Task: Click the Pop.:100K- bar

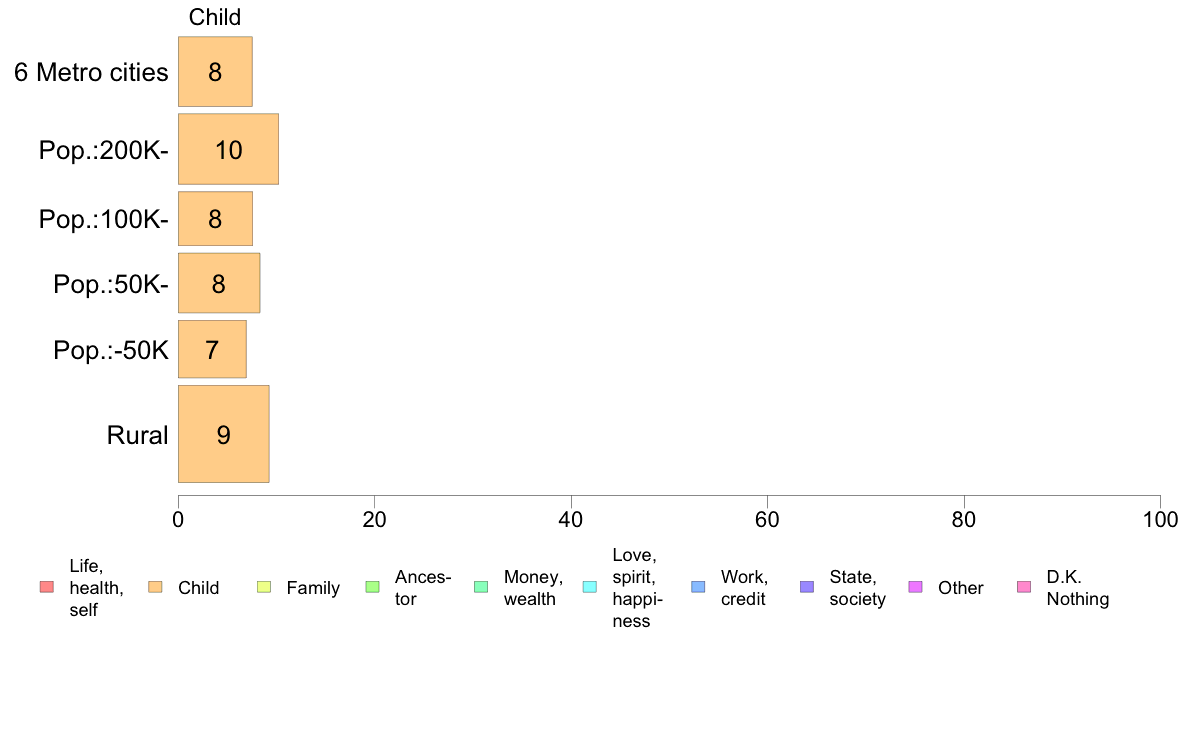Action: 215,218
